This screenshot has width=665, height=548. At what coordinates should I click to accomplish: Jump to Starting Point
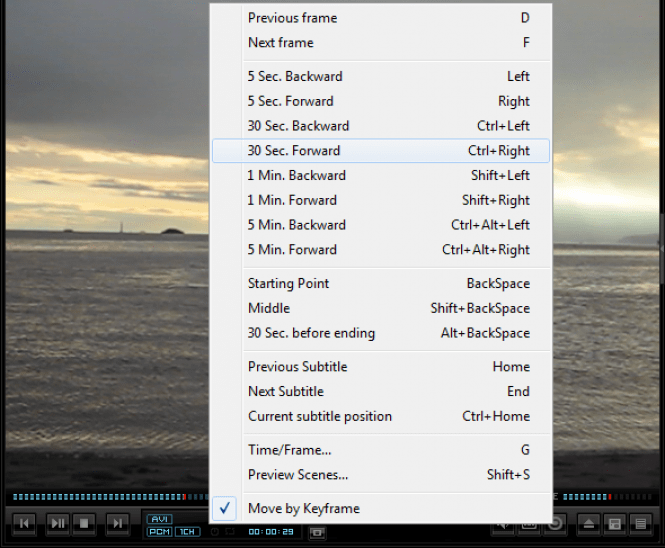(381, 283)
